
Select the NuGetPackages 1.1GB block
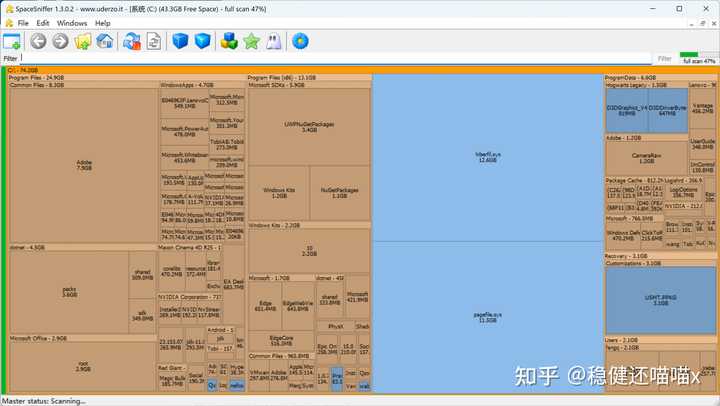(340, 193)
